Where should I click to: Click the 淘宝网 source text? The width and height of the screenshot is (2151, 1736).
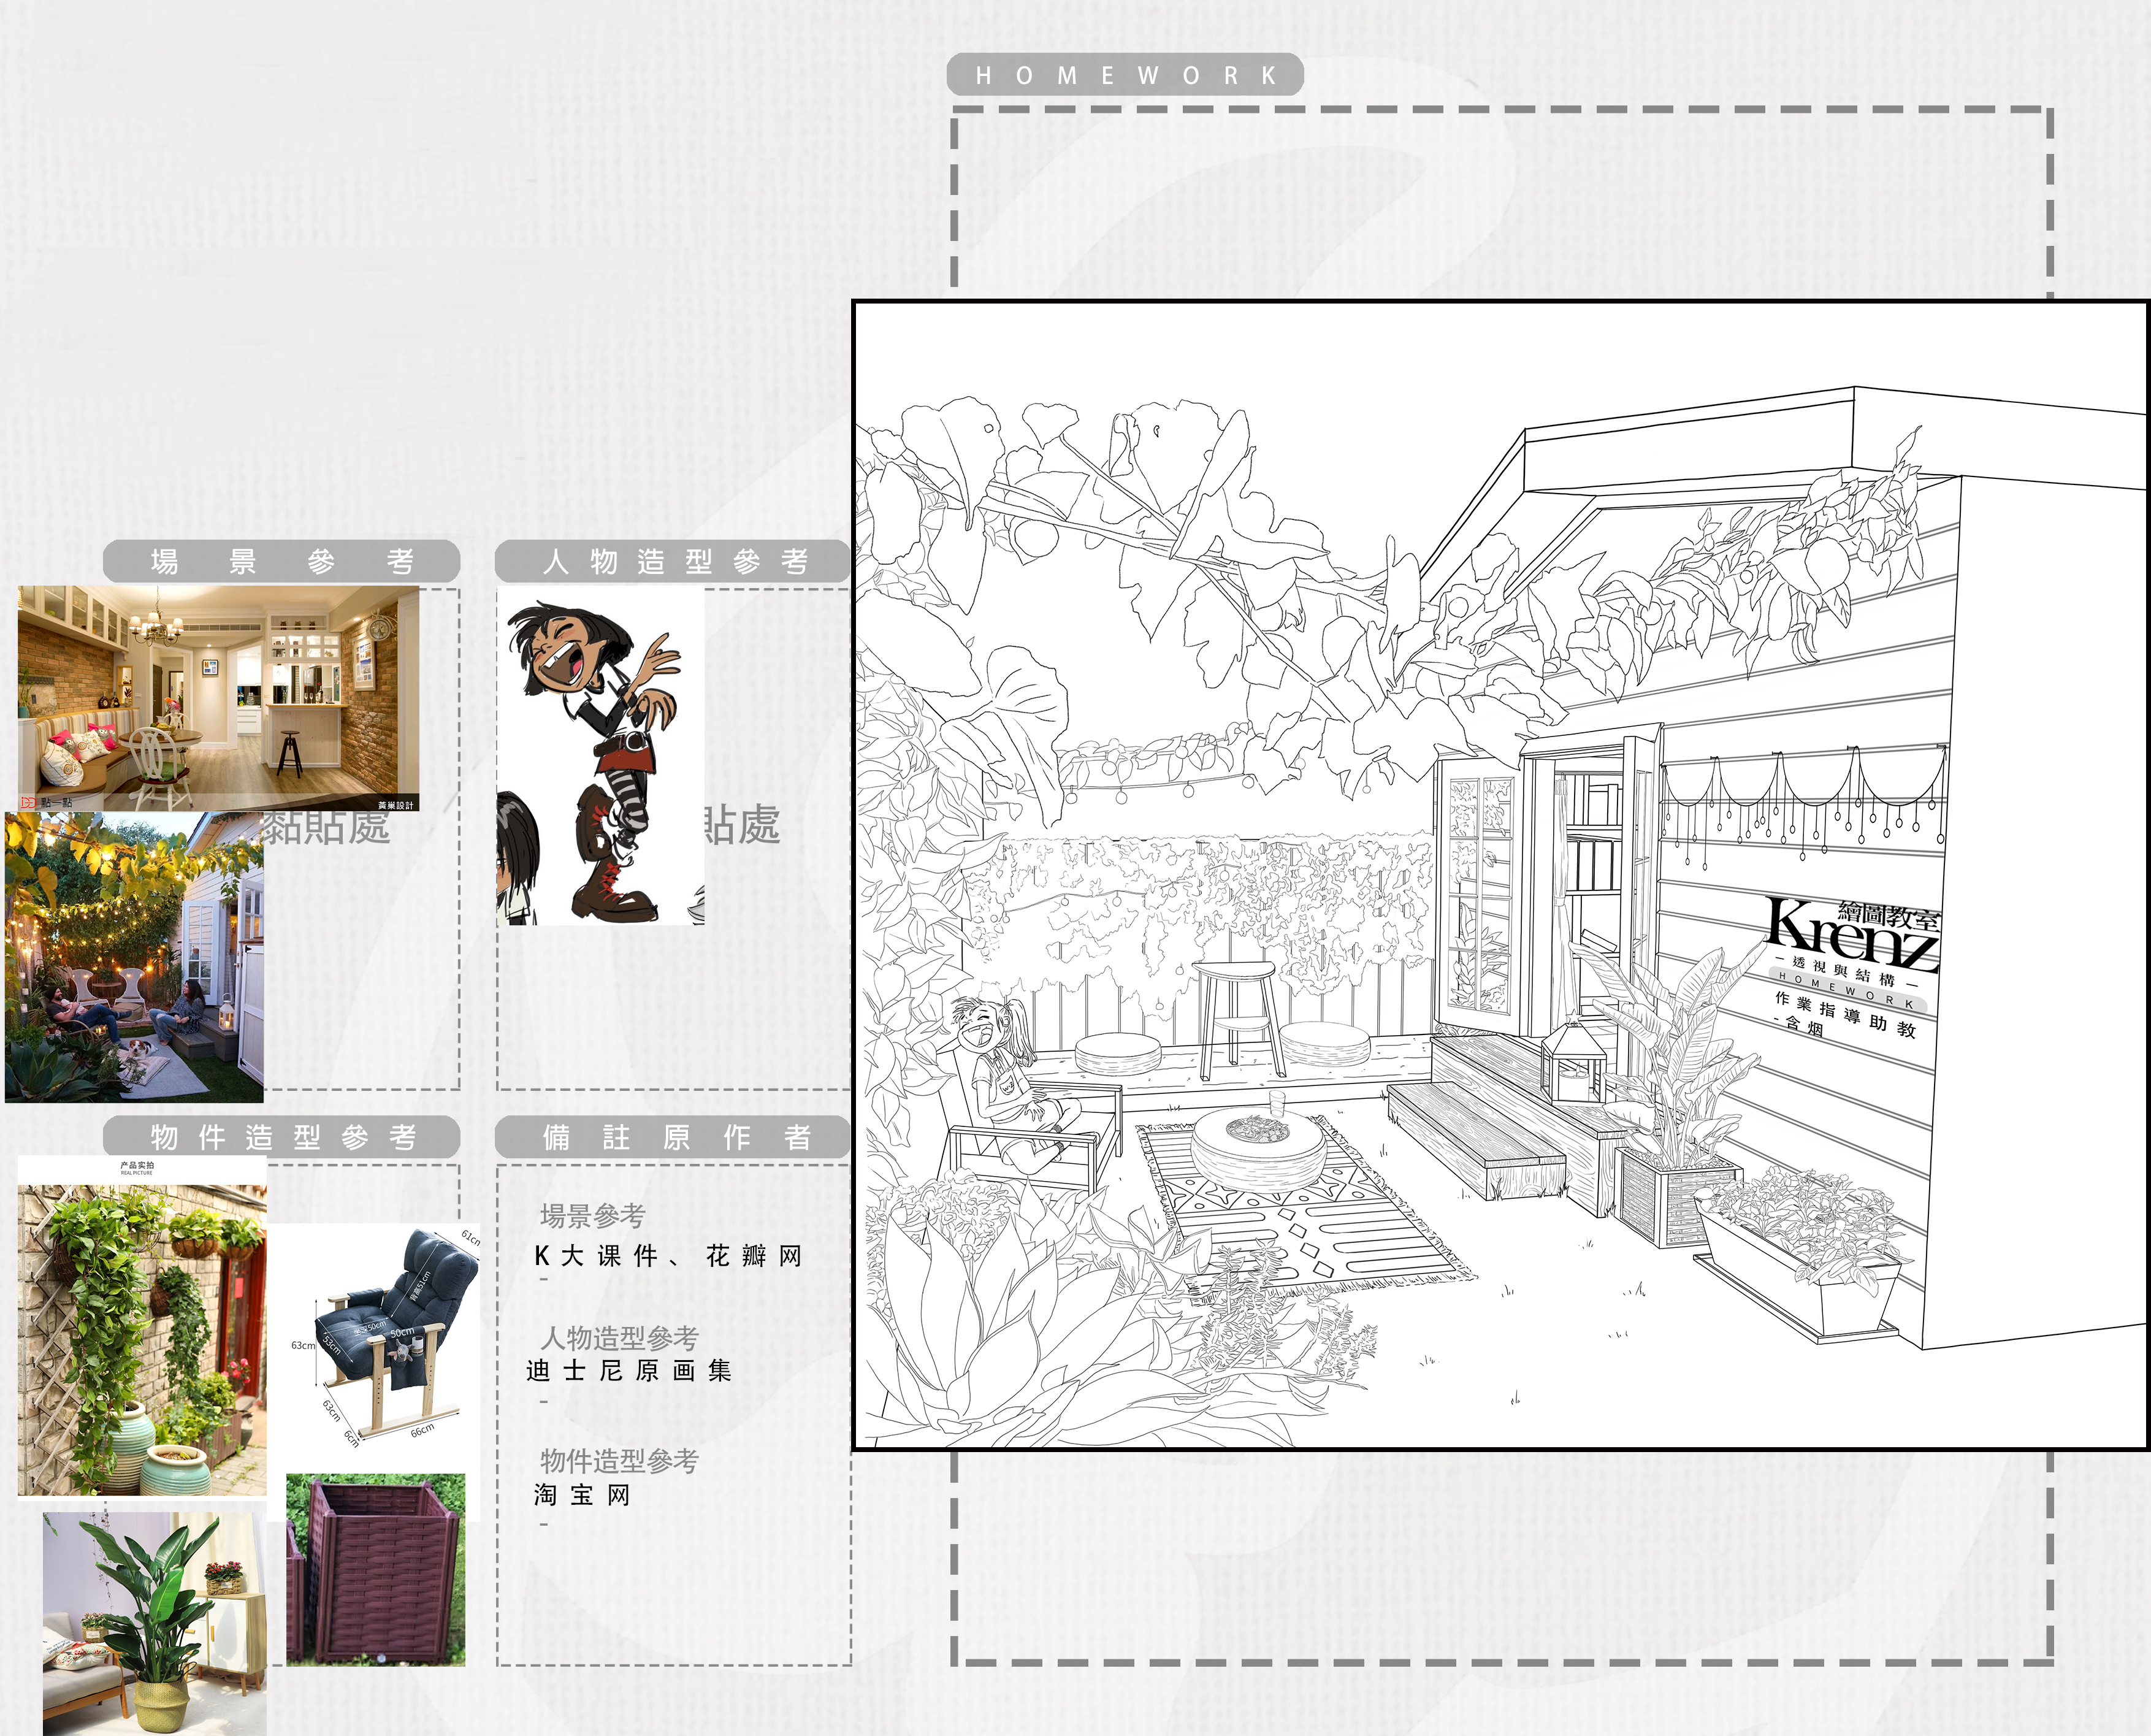pos(582,1495)
